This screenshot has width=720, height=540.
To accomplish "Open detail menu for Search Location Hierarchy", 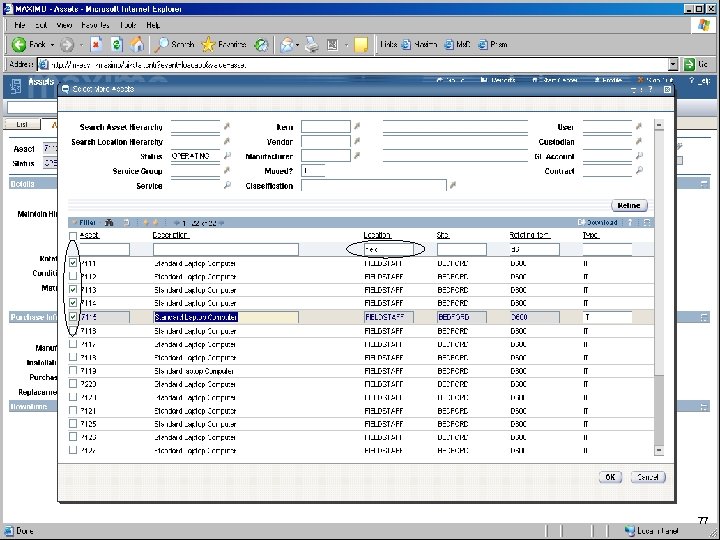I will point(227,141).
